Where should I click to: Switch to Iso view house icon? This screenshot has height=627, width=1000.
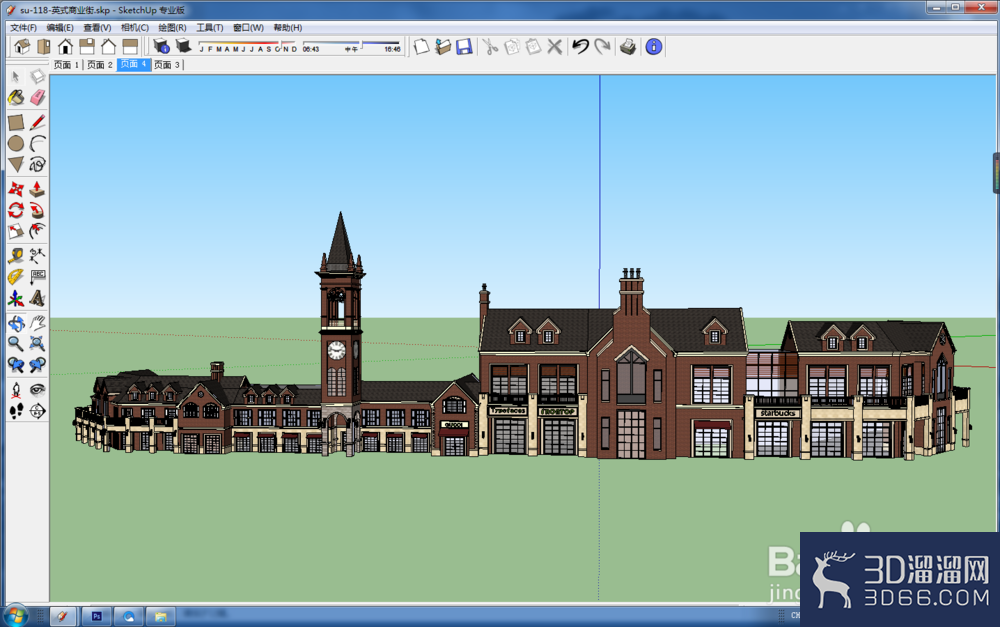(22, 46)
